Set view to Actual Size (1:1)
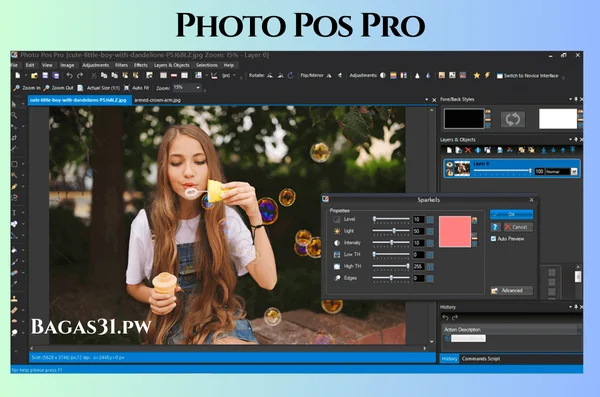Screen dimensions: 600x397 pos(99,88)
